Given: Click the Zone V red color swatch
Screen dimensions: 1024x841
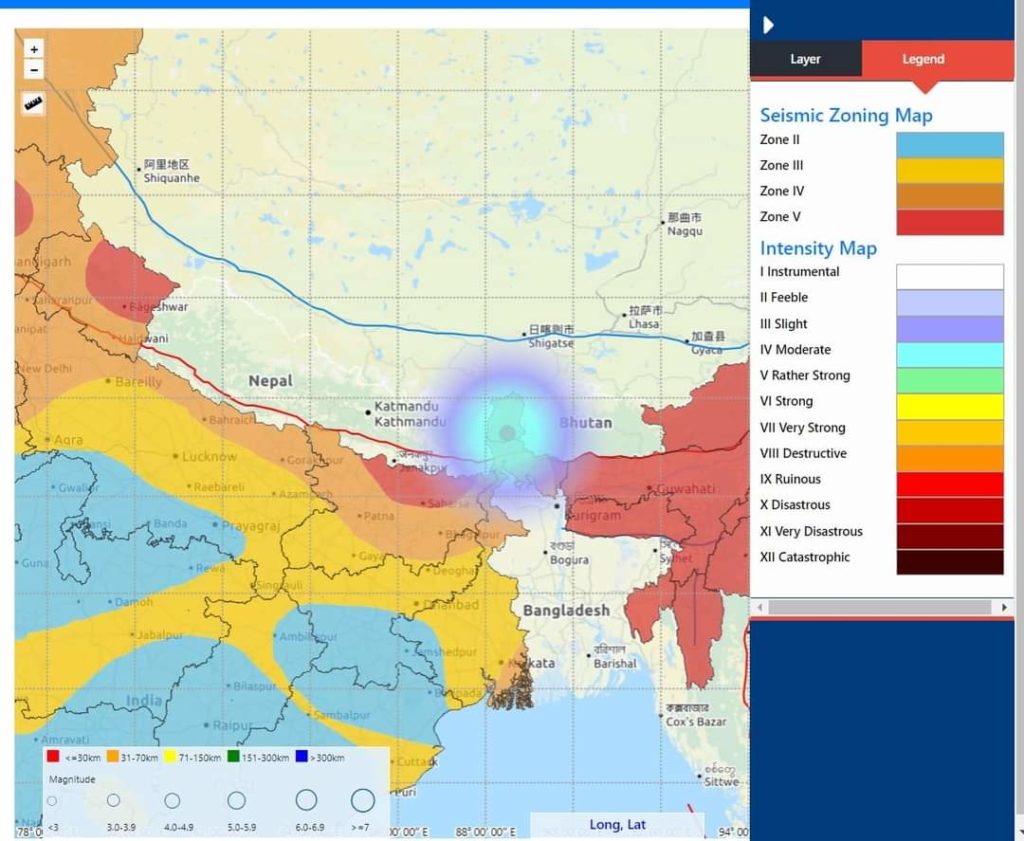Looking at the screenshot, I should coord(949,222).
